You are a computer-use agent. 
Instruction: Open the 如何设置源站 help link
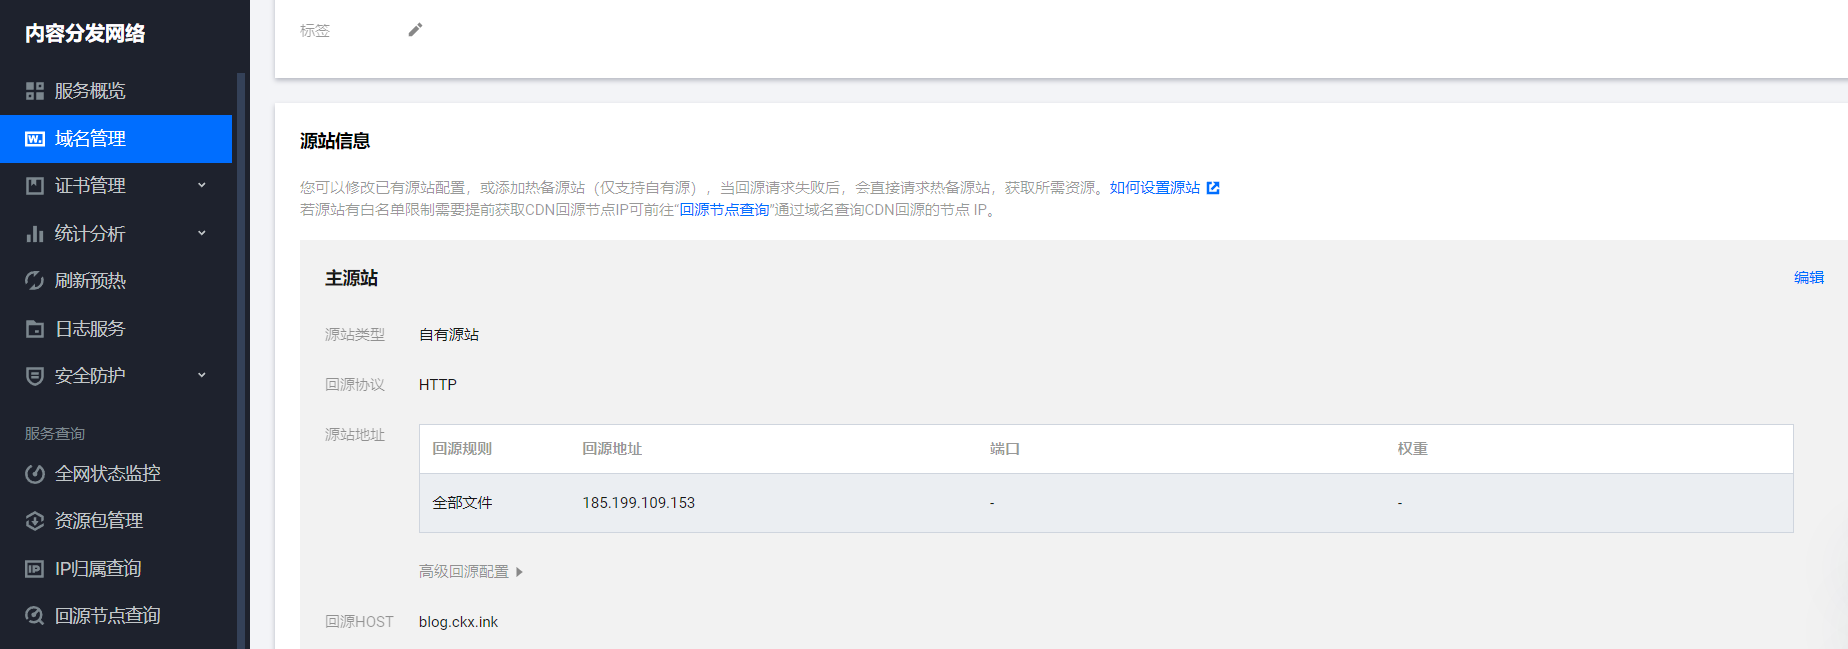[1154, 188]
